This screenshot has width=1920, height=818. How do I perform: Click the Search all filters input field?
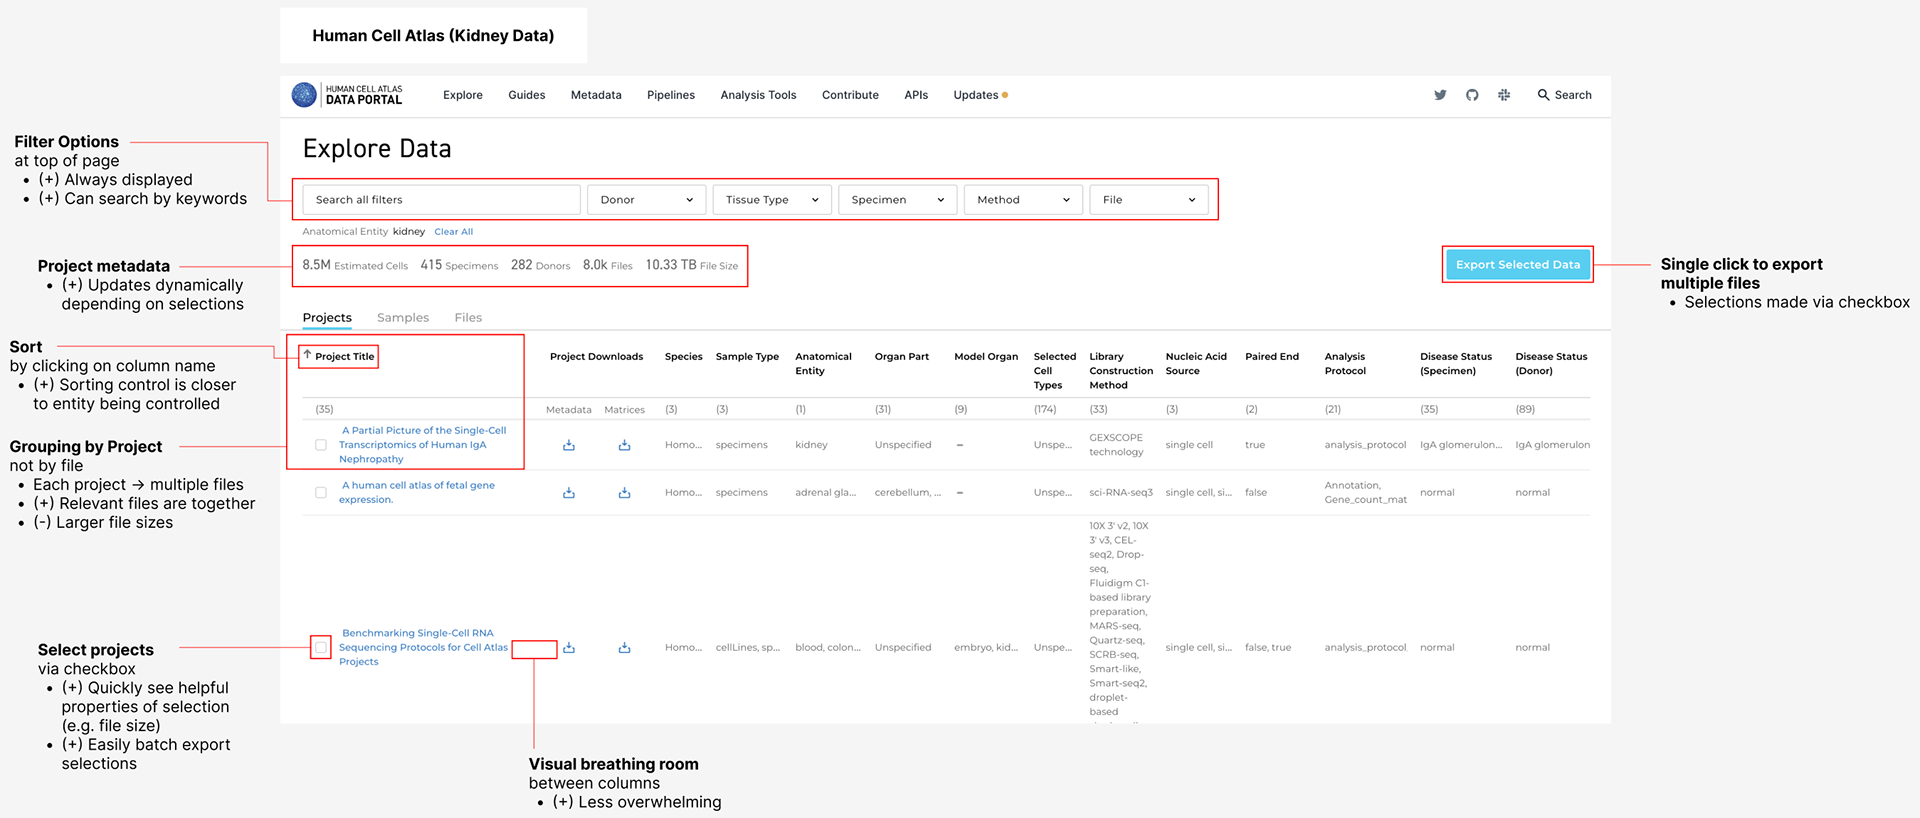click(x=441, y=200)
